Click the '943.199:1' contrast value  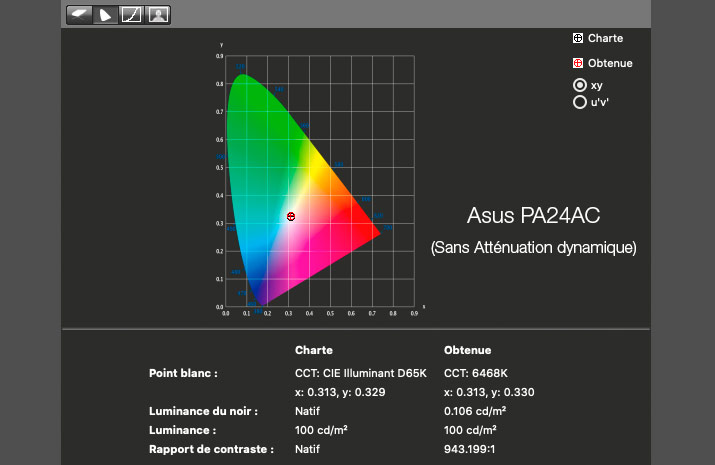pyautogui.click(x=469, y=449)
